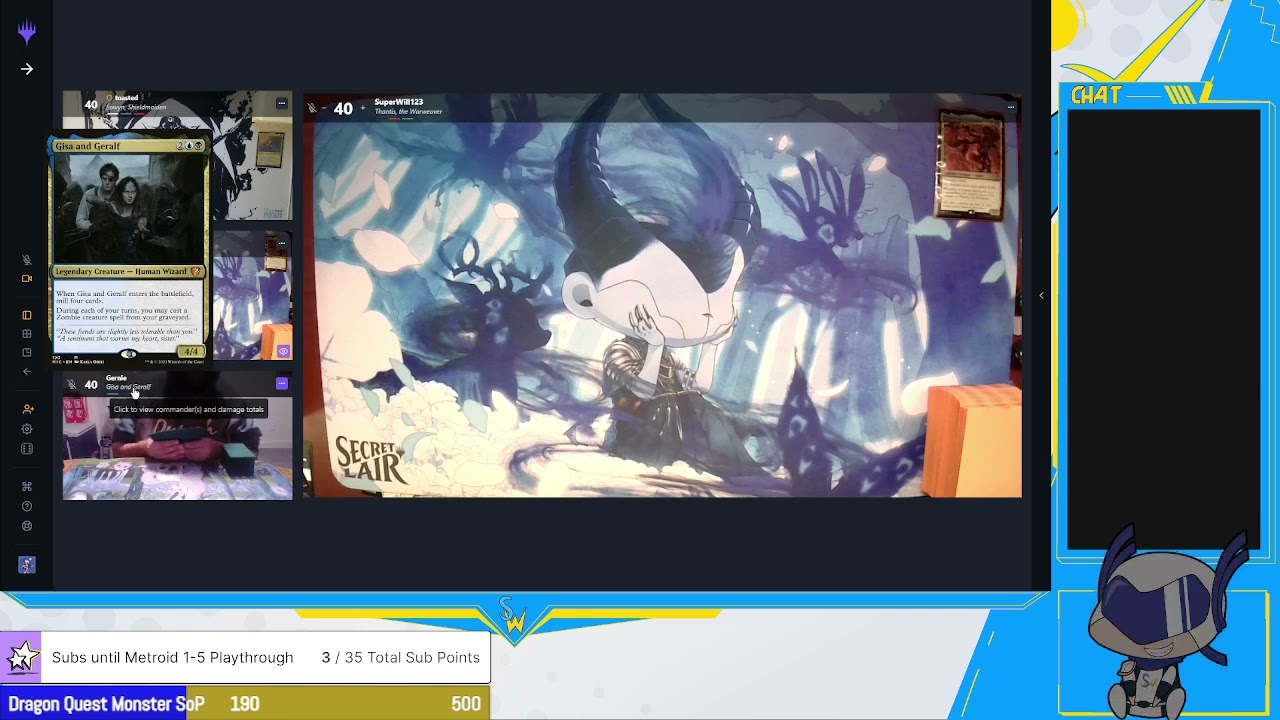The width and height of the screenshot is (1280, 720).
Task: Click muted mic icon on SuperWill123 panel
Action: (x=312, y=108)
